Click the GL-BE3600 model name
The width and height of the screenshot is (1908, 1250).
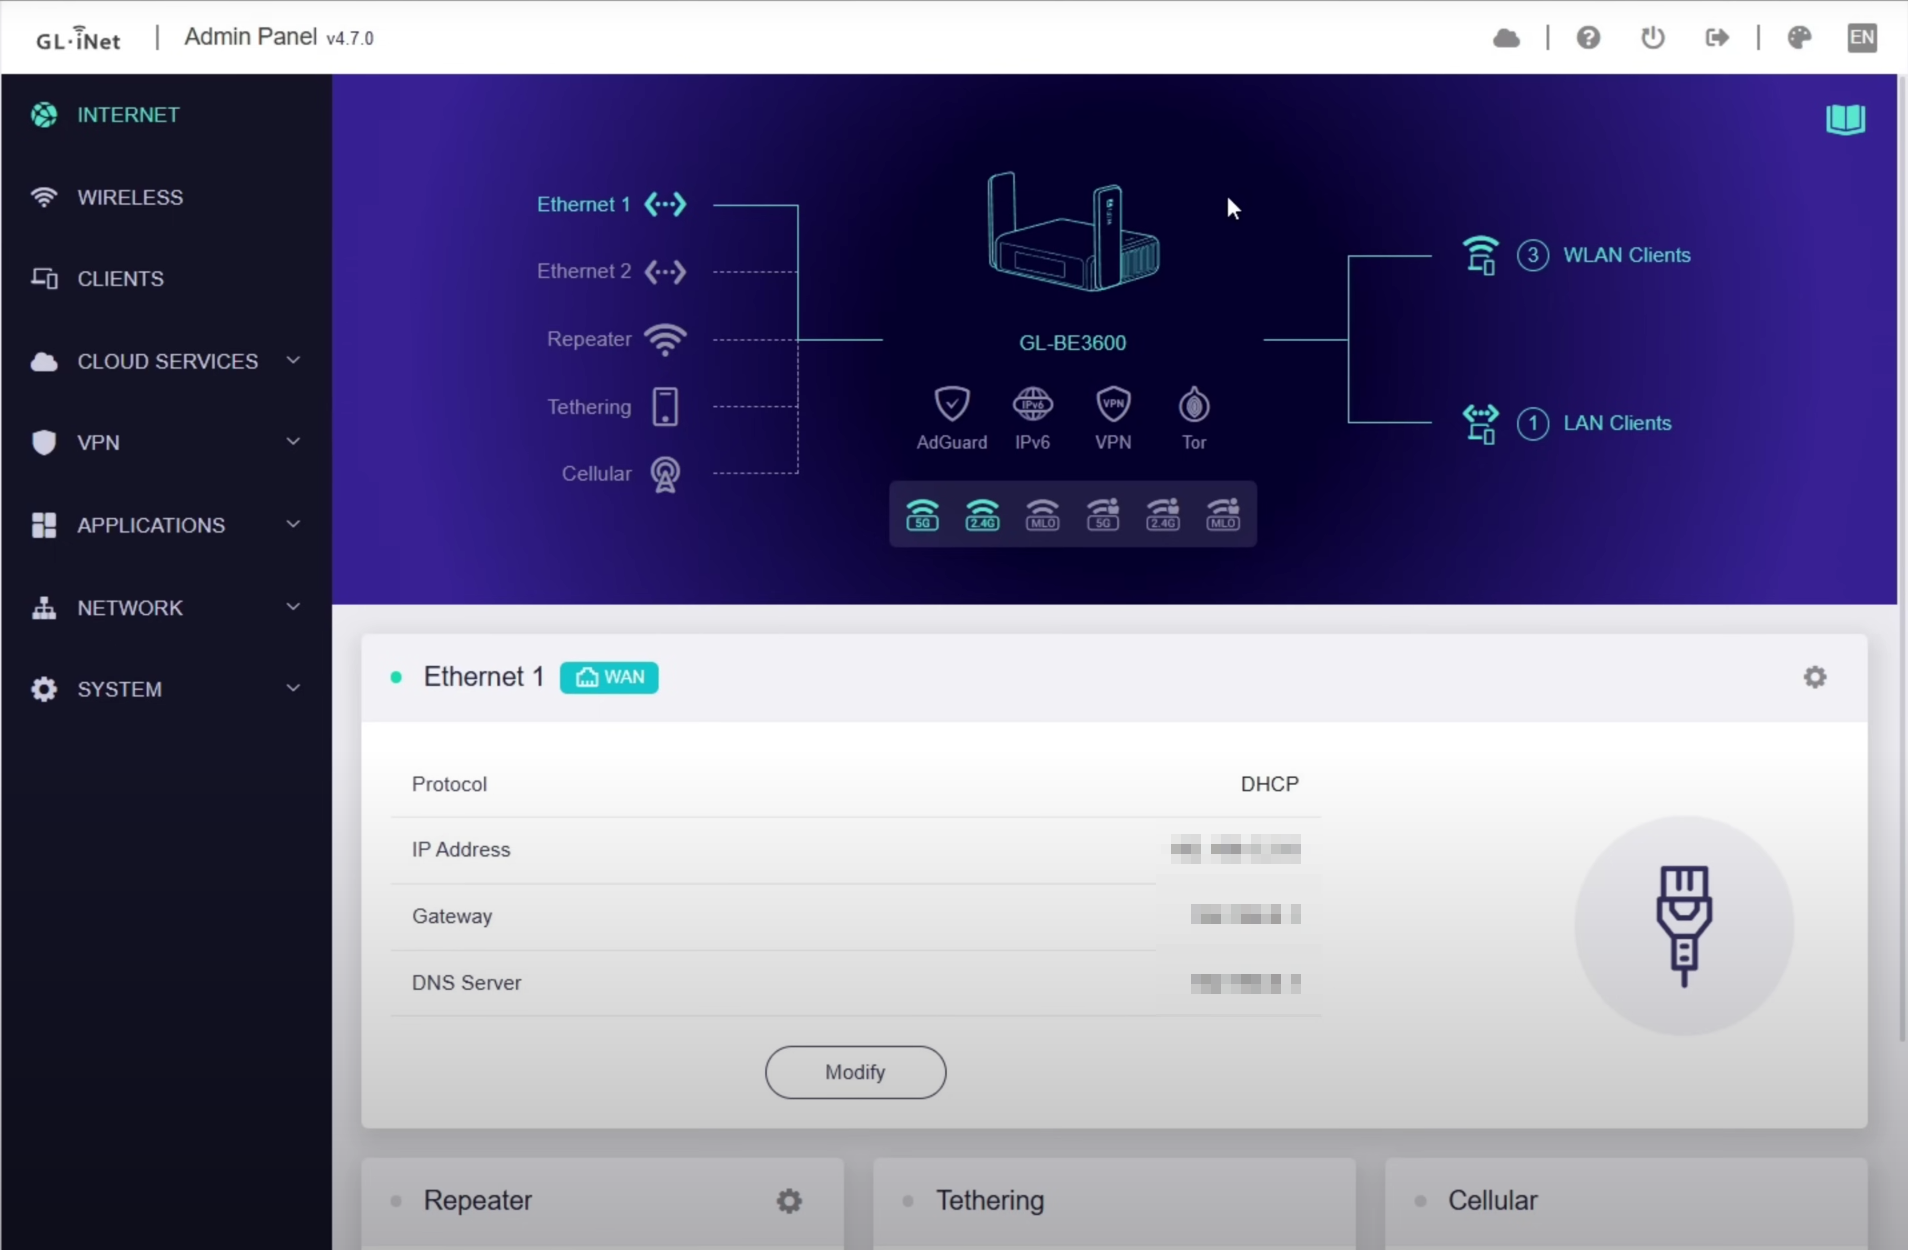click(1073, 343)
